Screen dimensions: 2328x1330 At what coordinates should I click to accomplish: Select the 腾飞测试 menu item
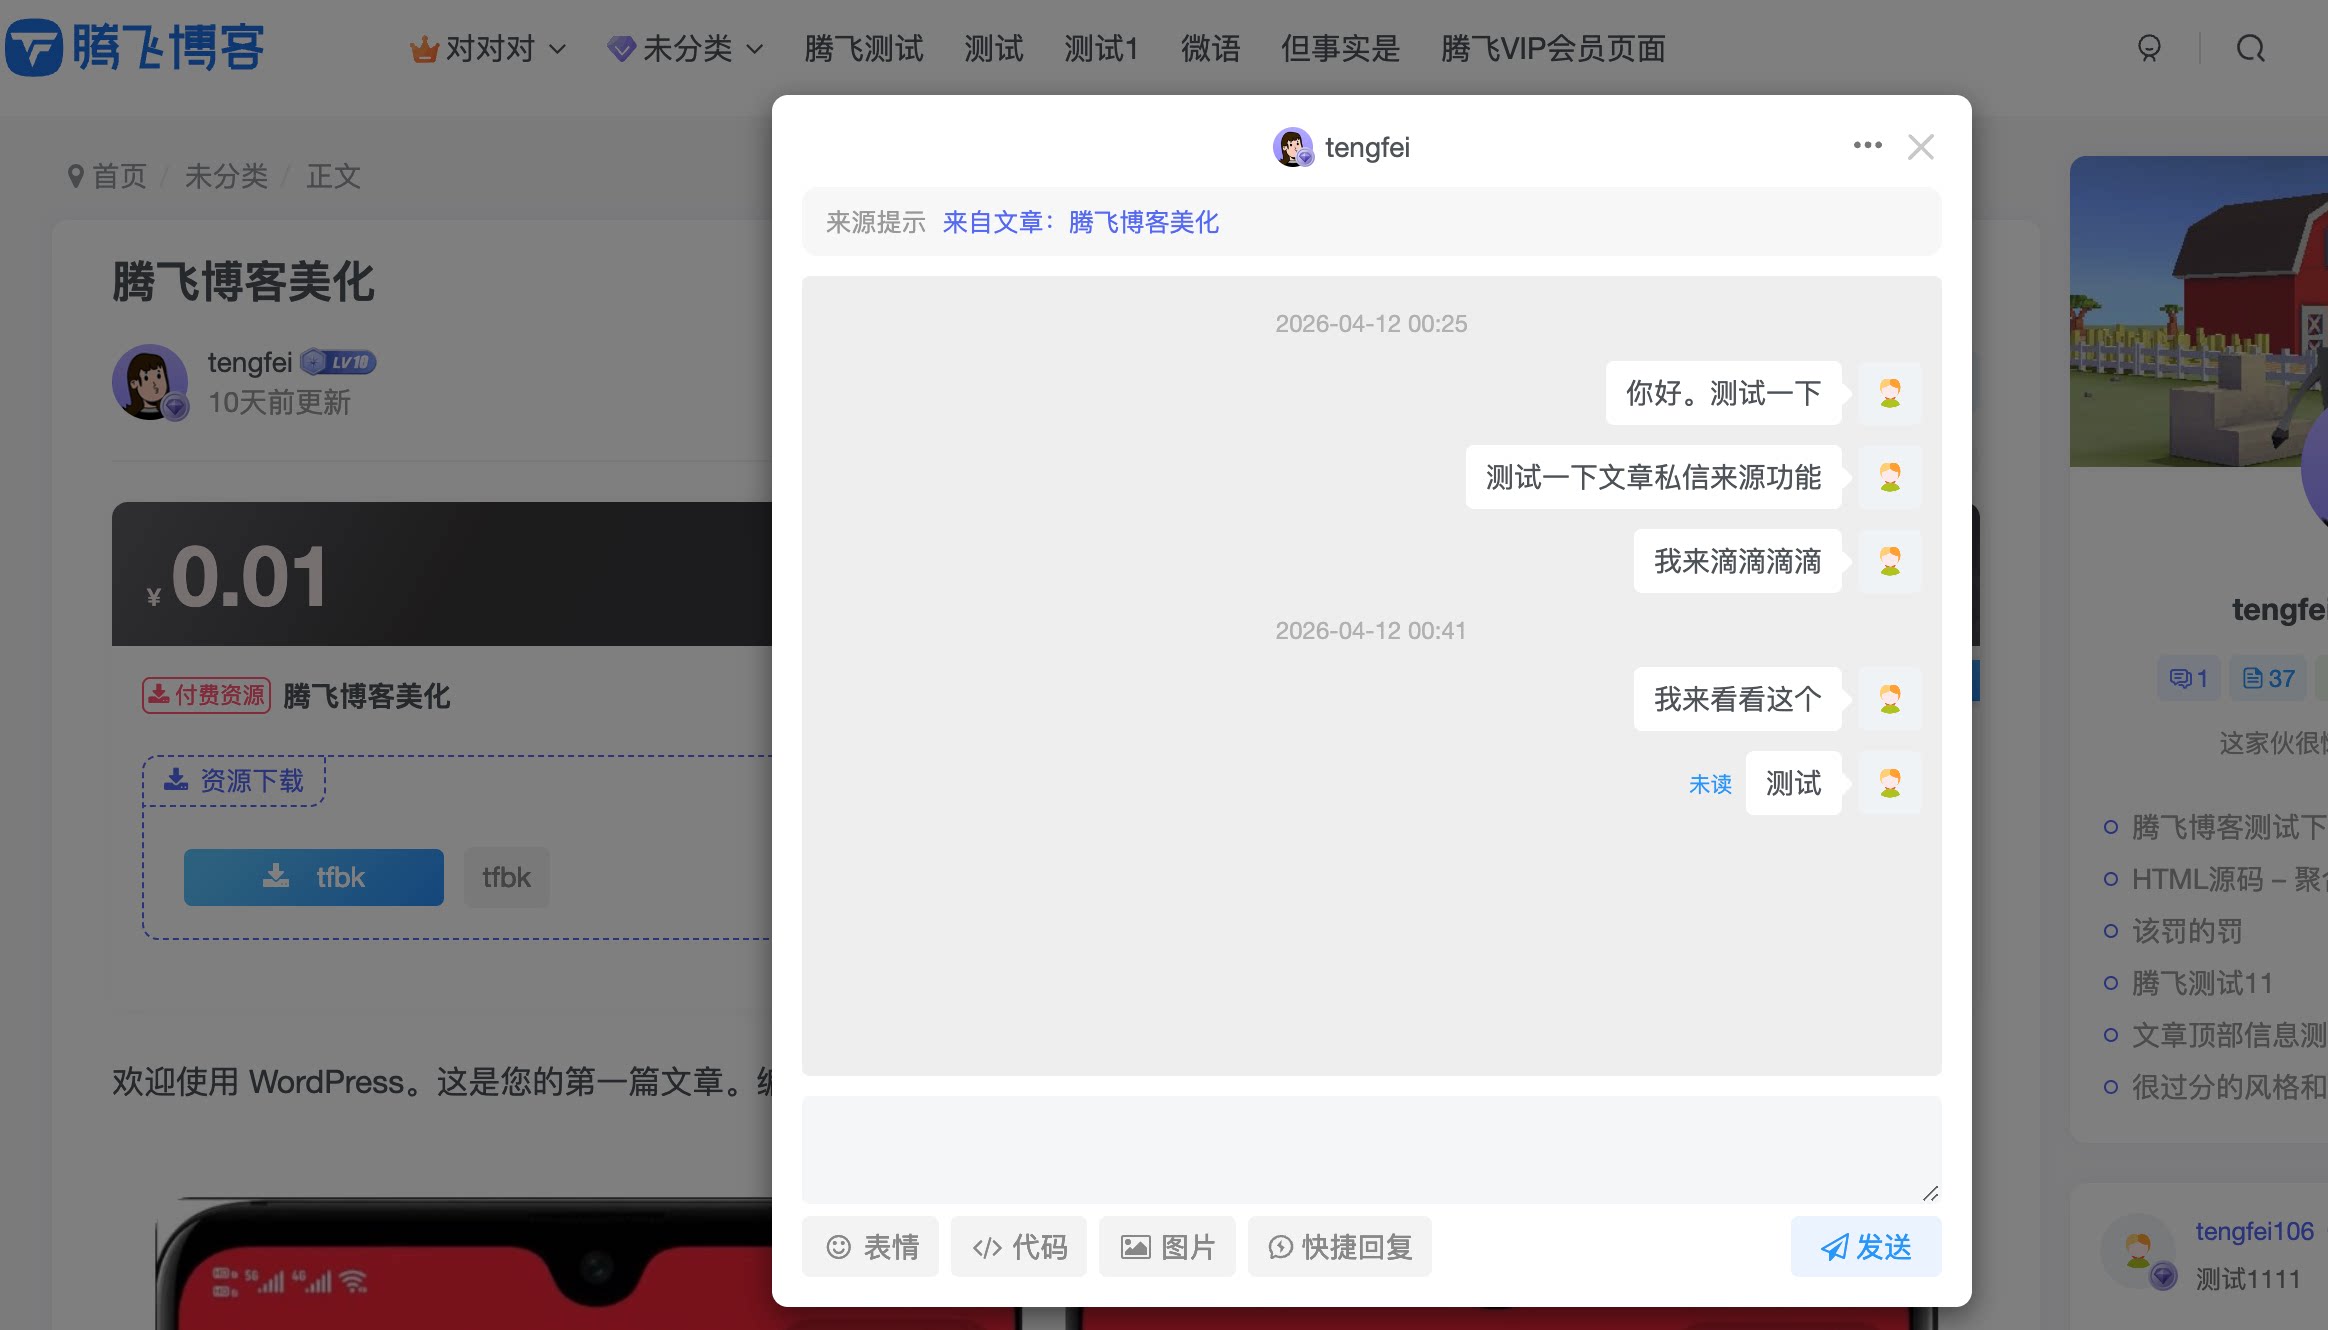pyautogui.click(x=863, y=49)
